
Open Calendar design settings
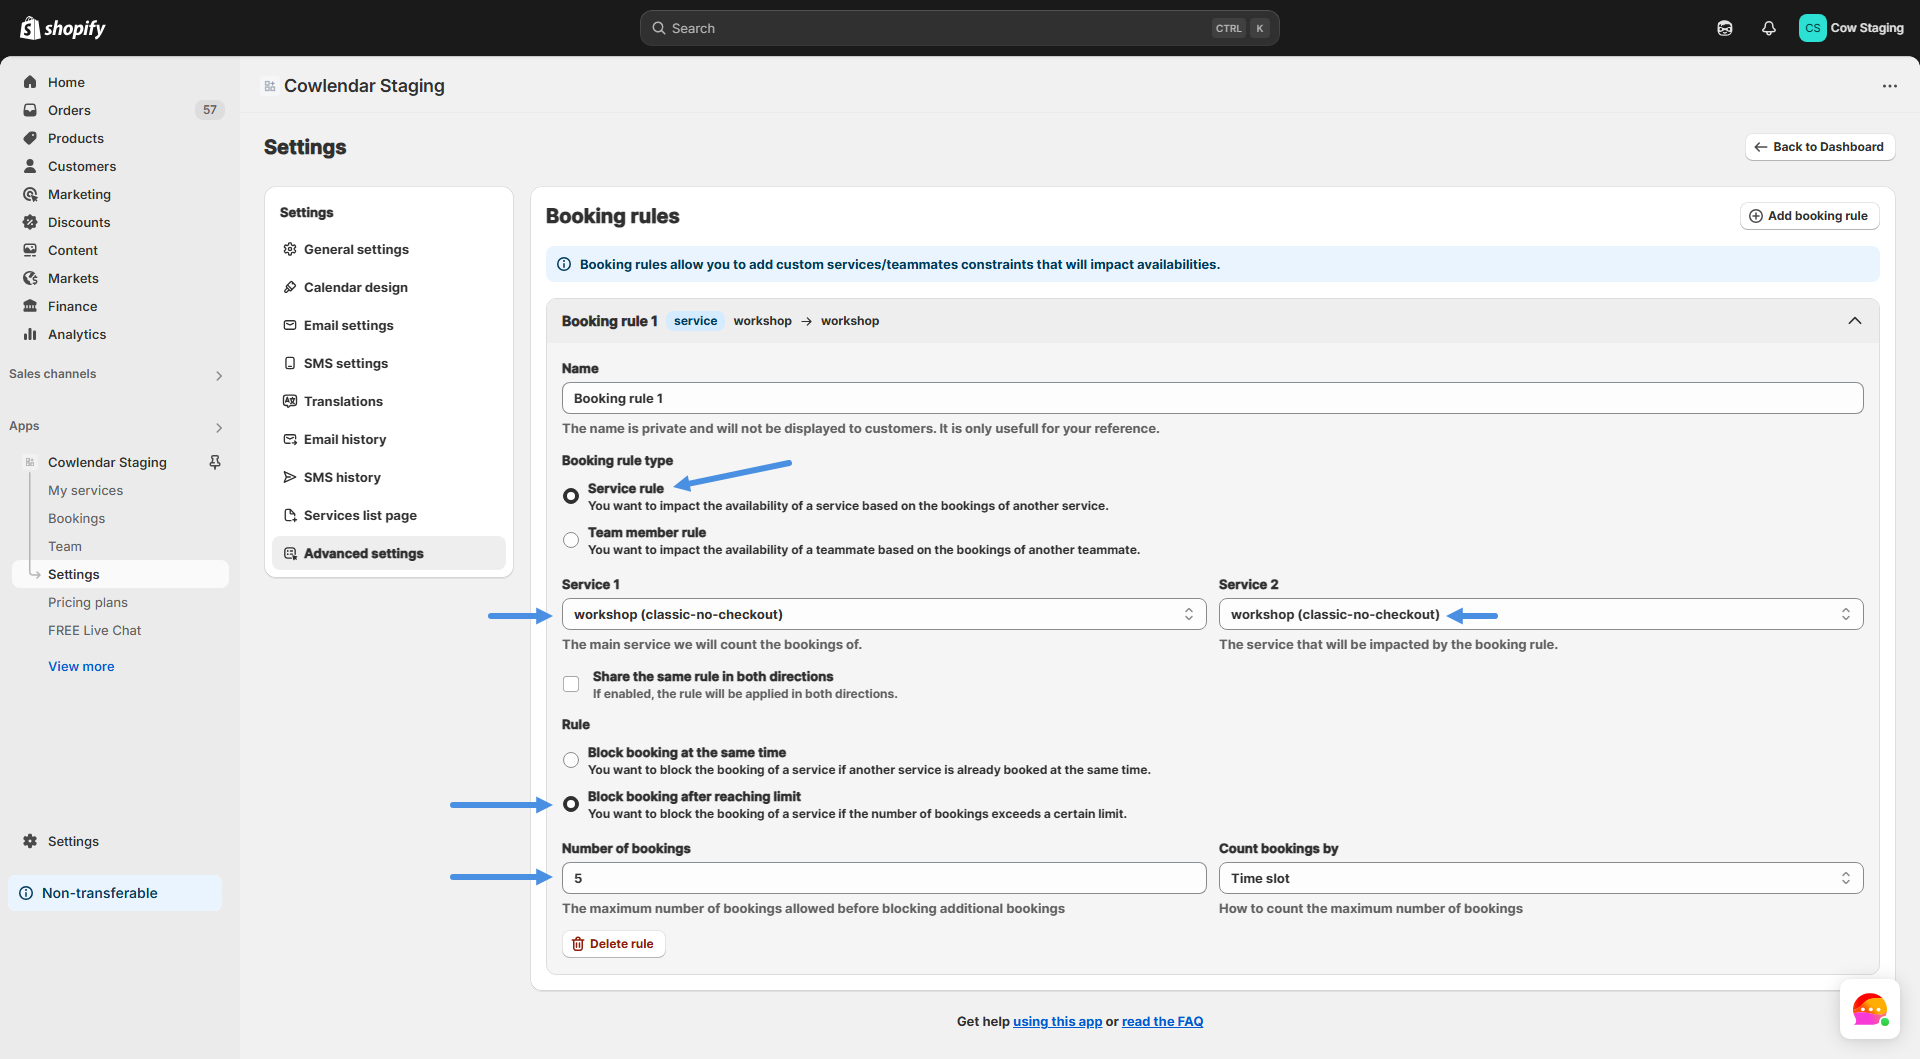click(355, 287)
